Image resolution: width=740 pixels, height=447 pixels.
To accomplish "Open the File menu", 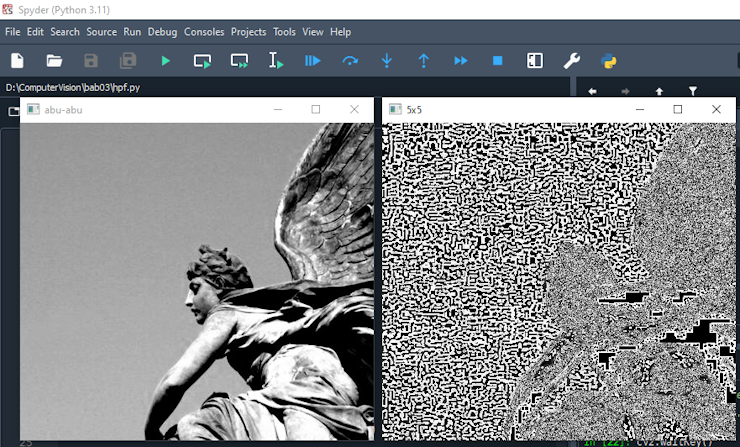I will tap(13, 32).
